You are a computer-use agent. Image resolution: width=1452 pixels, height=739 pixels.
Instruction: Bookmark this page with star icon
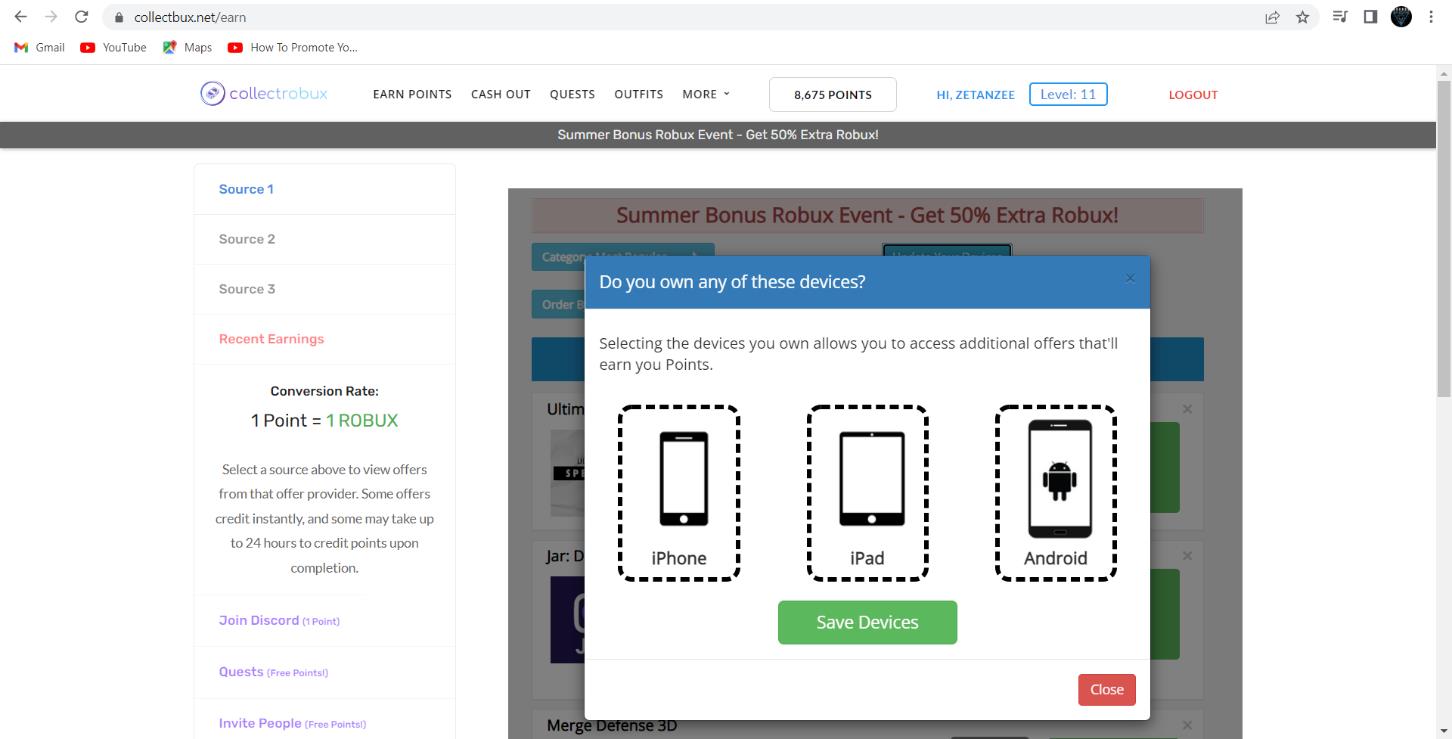1302,17
